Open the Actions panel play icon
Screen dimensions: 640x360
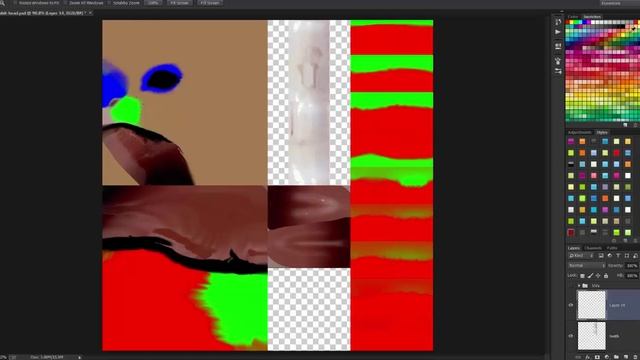point(558,32)
